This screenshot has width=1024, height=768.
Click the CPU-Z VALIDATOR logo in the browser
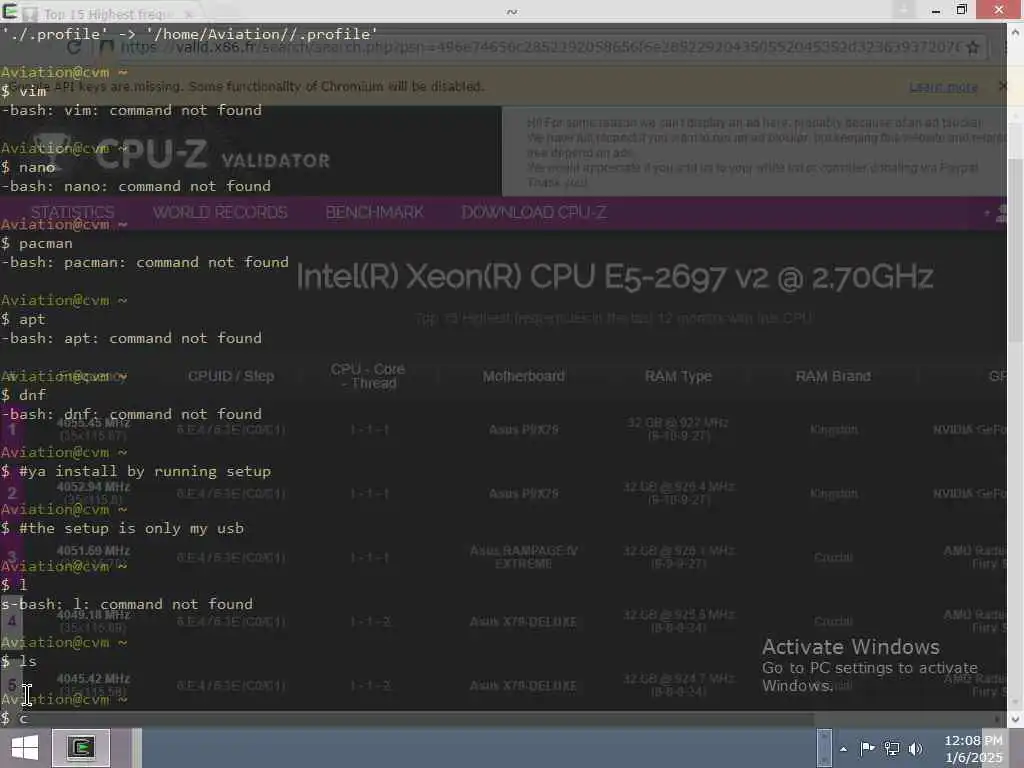tap(183, 155)
